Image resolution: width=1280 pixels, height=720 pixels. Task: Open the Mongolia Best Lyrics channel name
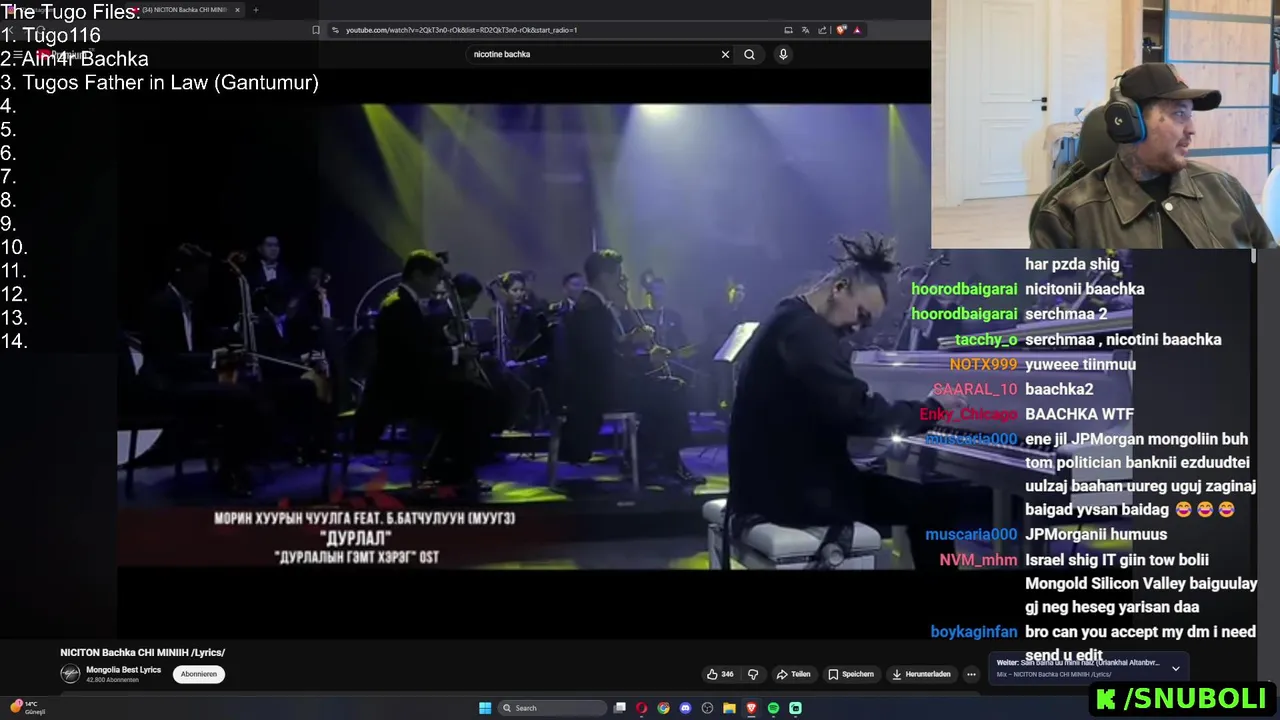point(123,669)
